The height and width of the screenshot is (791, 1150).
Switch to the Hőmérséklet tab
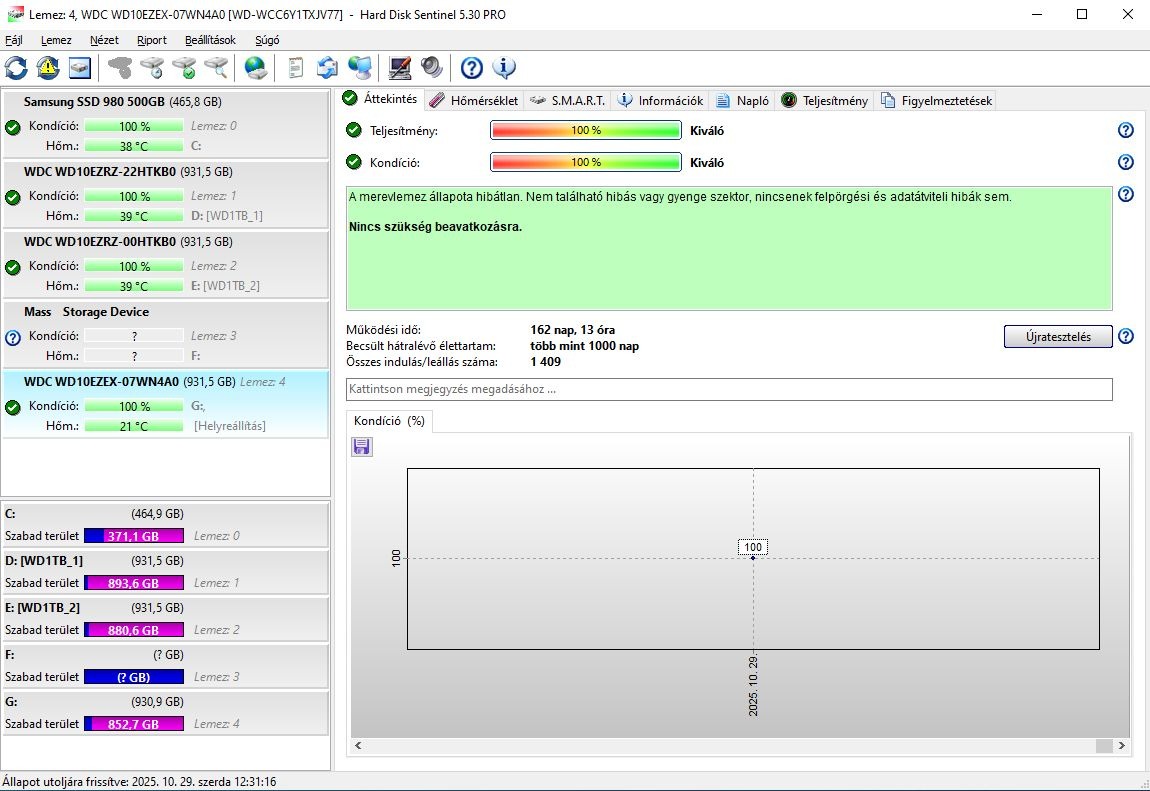click(474, 100)
